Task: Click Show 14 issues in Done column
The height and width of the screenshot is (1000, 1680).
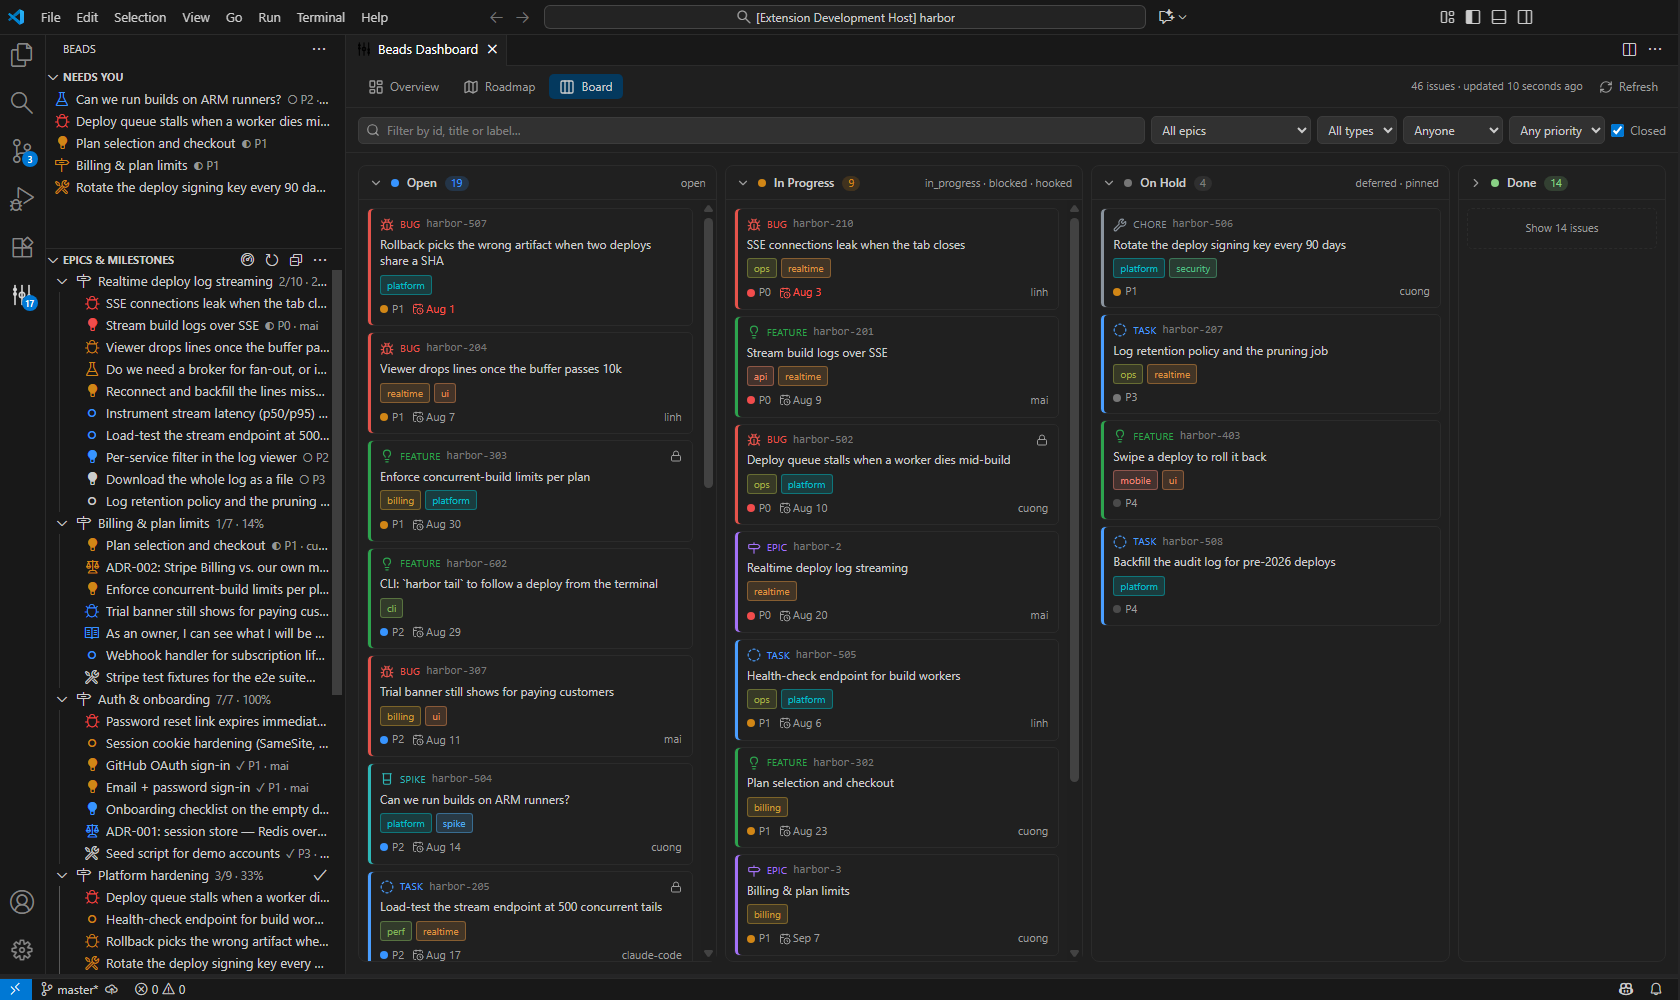Action: [x=1561, y=228]
